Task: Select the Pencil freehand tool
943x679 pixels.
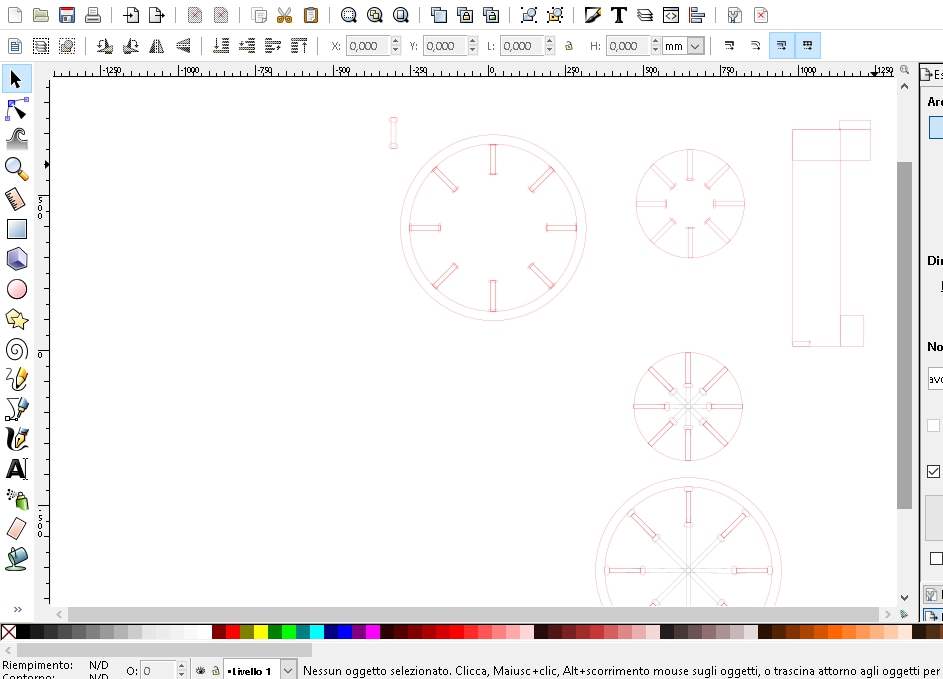Action: pyautogui.click(x=17, y=379)
